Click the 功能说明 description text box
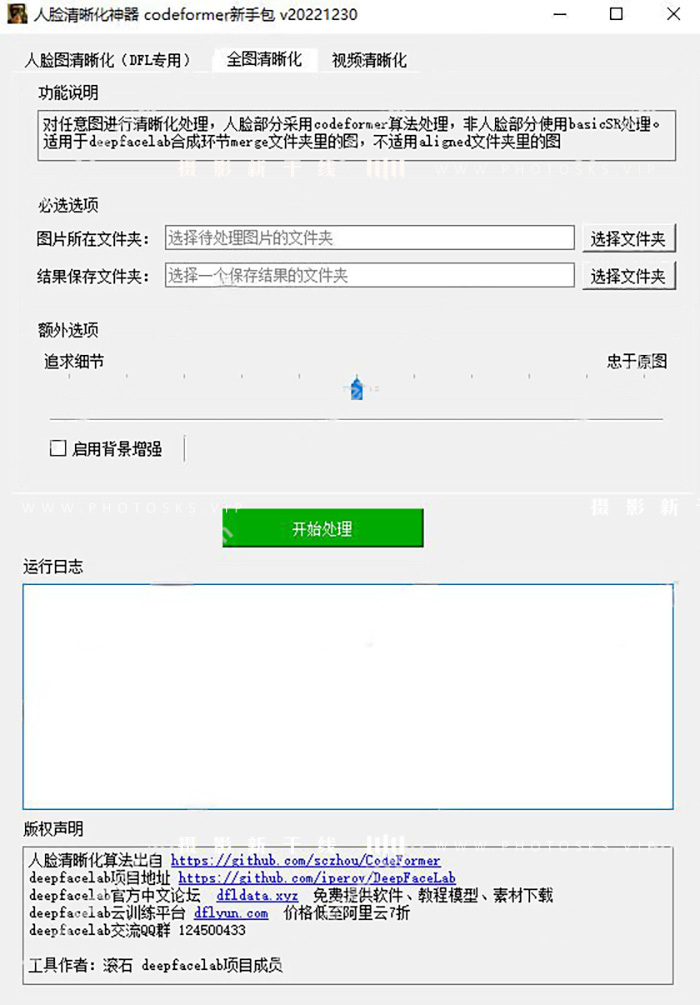 coord(356,135)
